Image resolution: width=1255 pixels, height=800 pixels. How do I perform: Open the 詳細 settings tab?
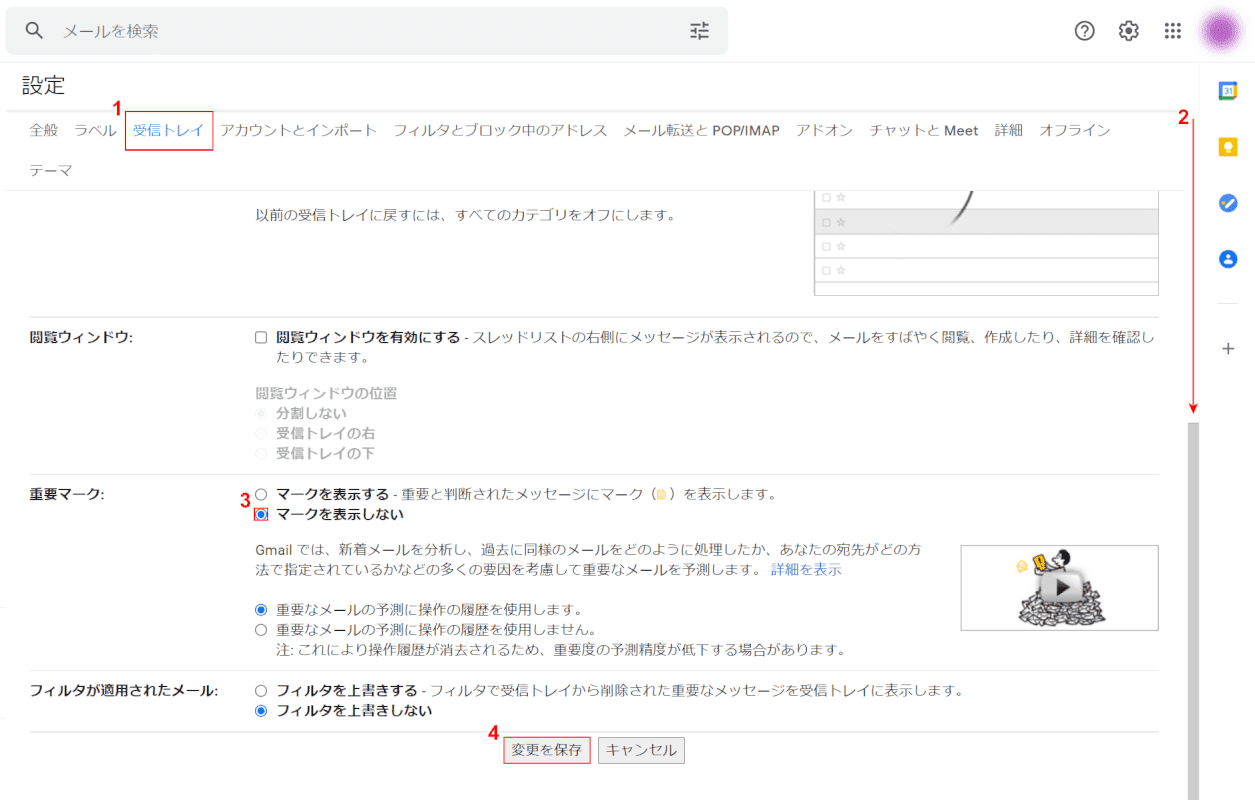[1009, 130]
